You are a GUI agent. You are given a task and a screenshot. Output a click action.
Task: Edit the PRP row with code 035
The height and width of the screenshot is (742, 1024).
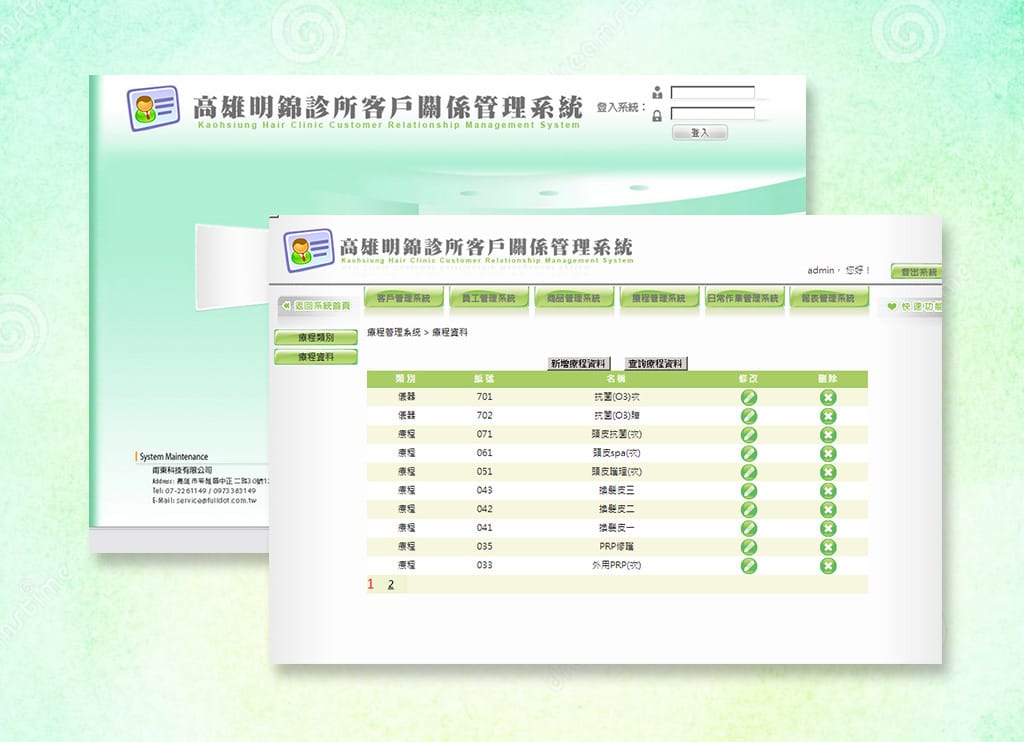click(x=748, y=547)
